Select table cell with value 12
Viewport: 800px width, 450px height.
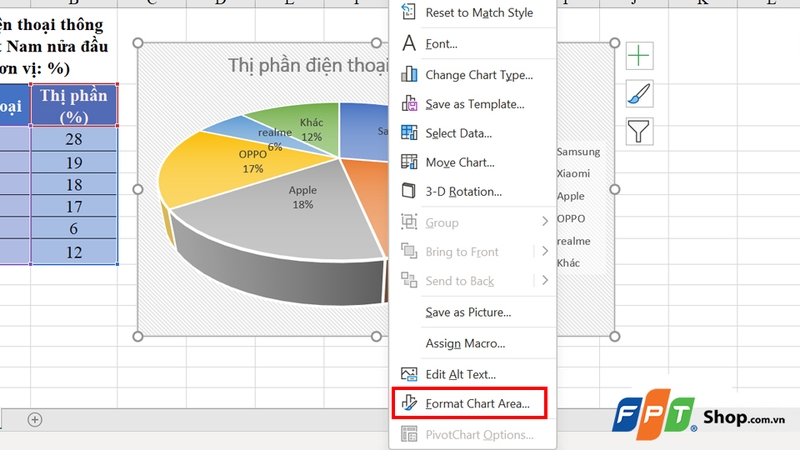[x=74, y=252]
